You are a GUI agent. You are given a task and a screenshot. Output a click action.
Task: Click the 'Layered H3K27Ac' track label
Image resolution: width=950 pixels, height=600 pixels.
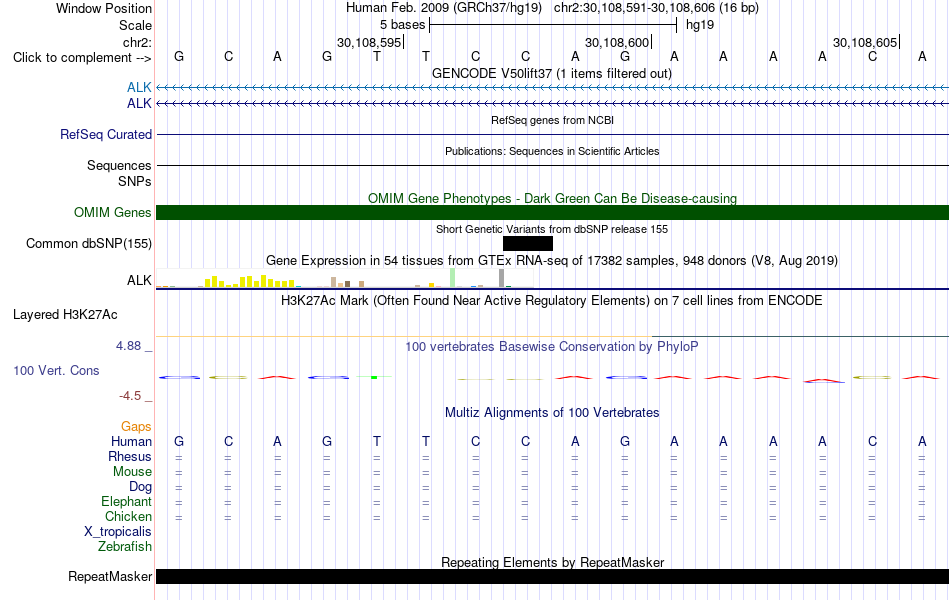[65, 315]
